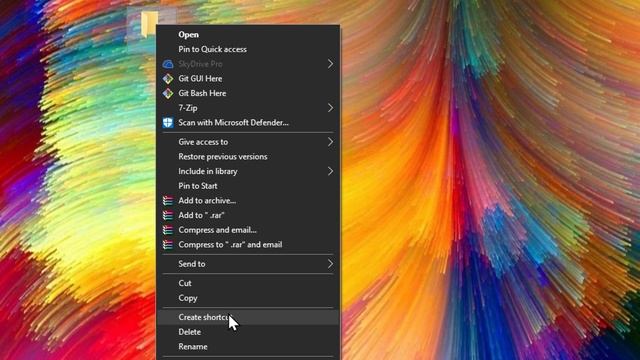Choose Git GUI Here menu entry

[248, 79]
